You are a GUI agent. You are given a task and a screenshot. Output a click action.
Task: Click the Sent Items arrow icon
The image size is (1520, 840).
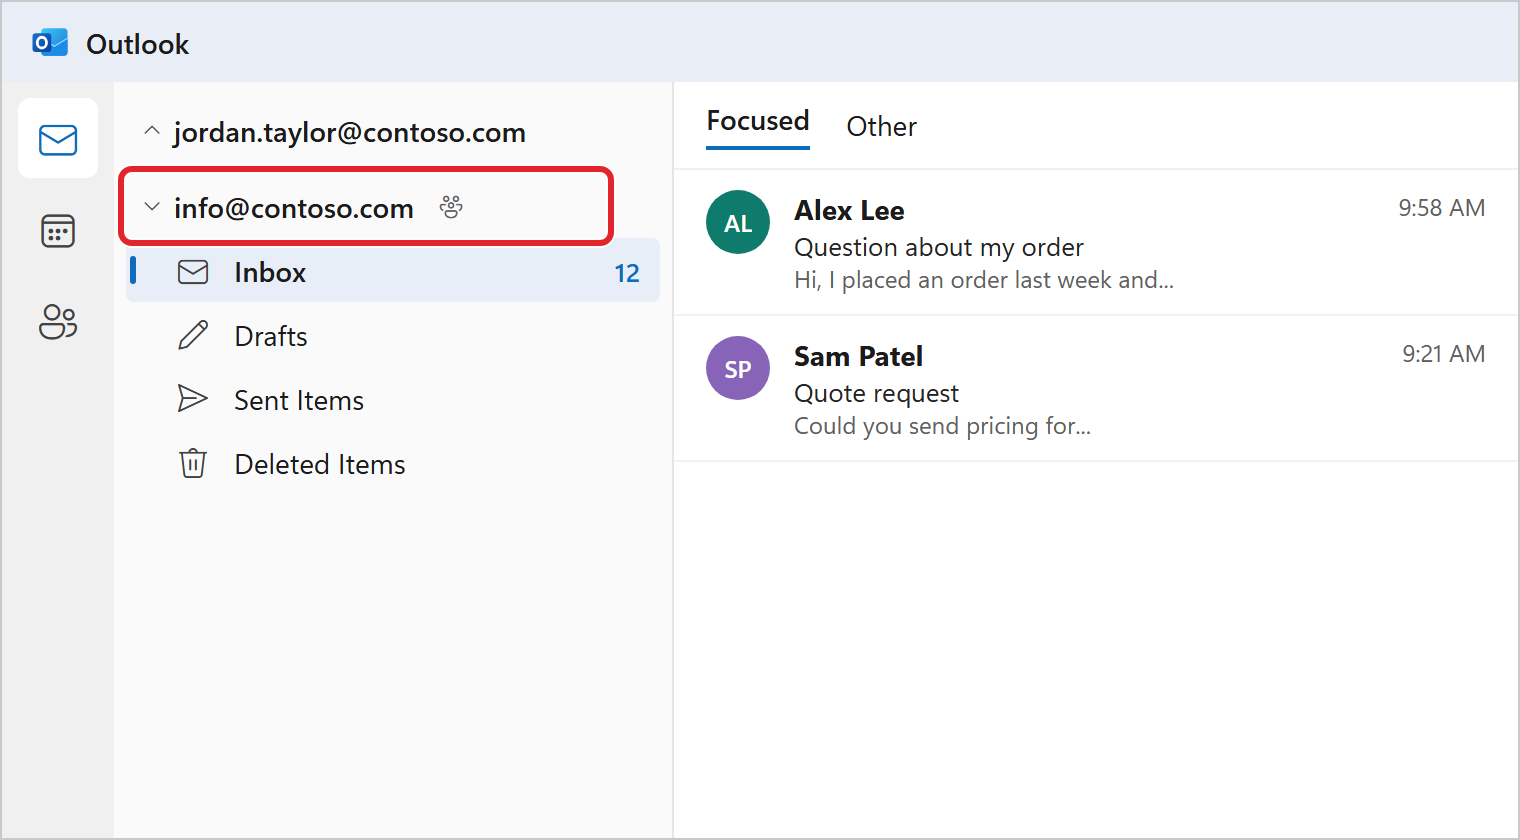(193, 399)
